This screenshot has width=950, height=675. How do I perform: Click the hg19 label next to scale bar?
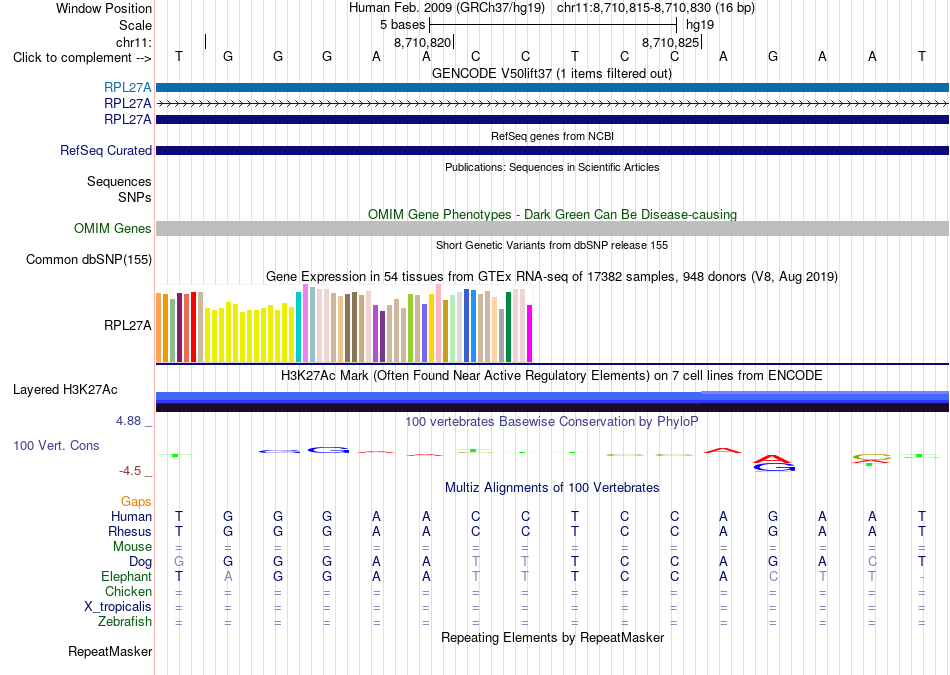pos(700,25)
